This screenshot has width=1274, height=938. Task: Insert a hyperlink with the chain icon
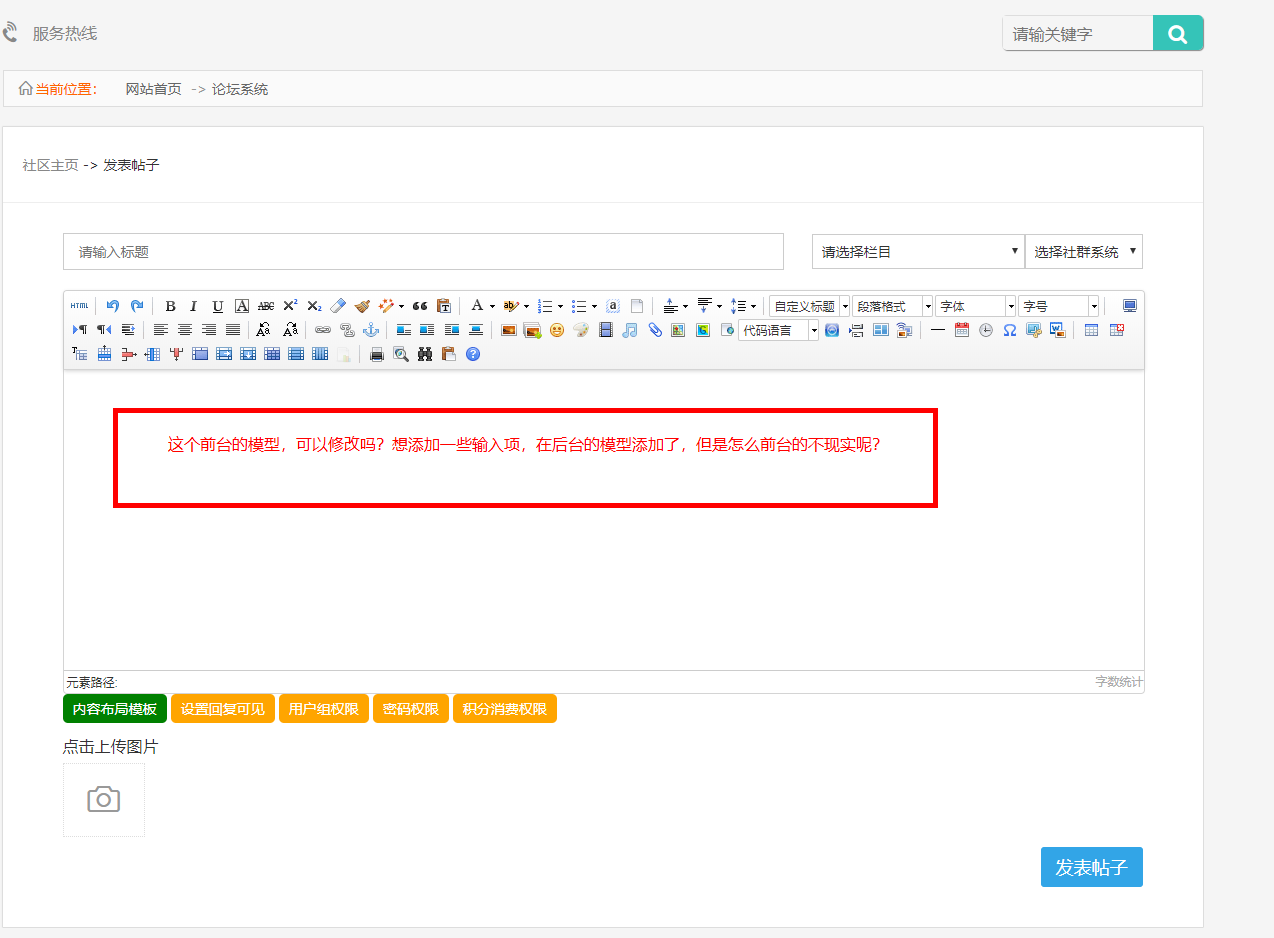coord(322,330)
